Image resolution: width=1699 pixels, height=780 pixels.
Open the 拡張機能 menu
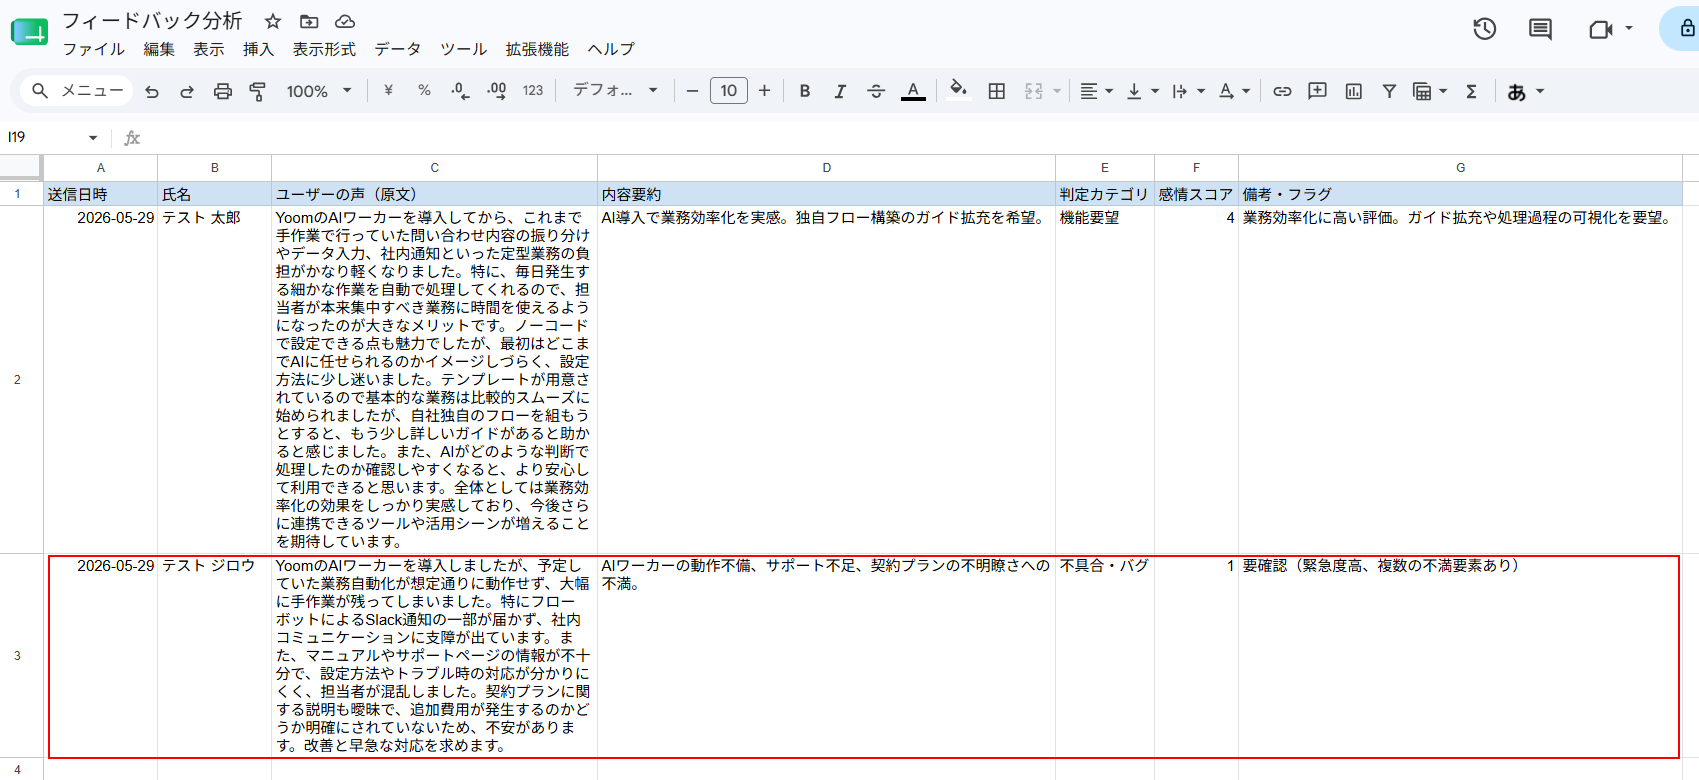pyautogui.click(x=537, y=49)
